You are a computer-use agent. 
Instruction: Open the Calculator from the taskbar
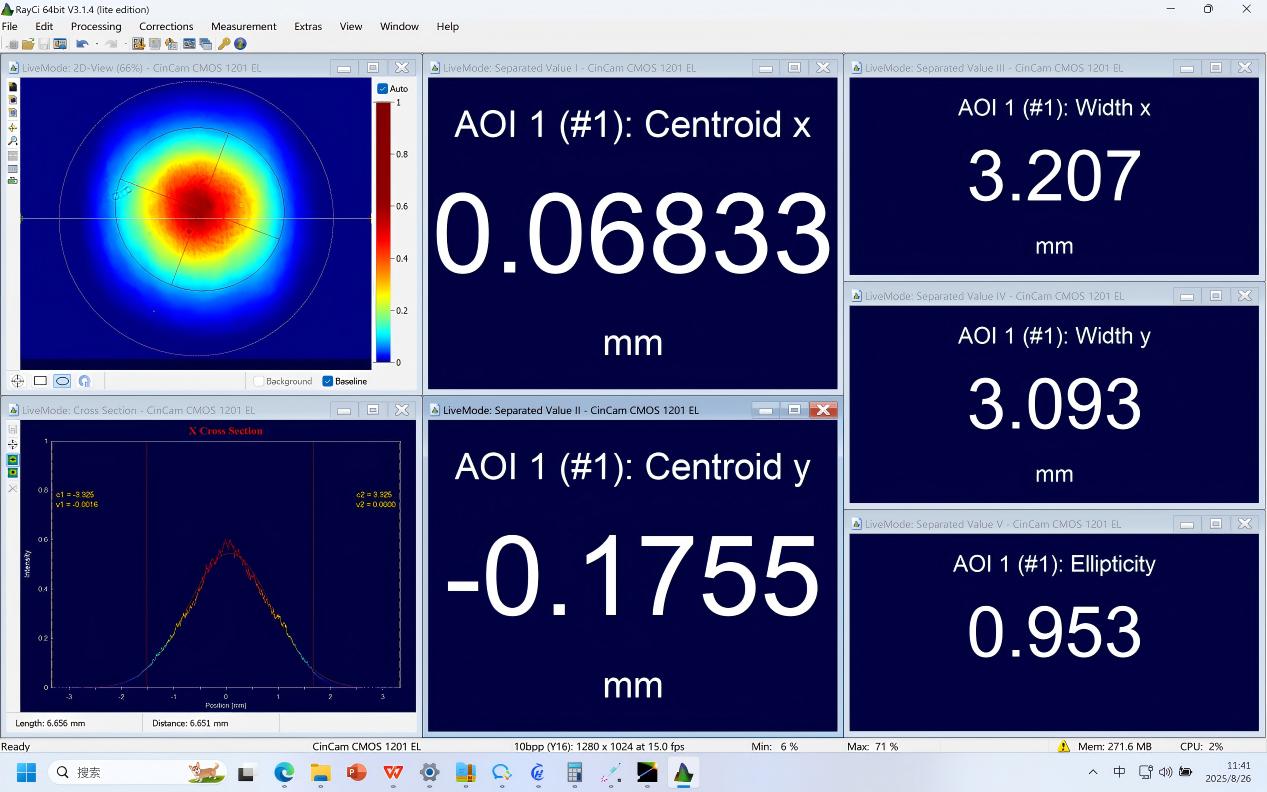[x=574, y=772]
